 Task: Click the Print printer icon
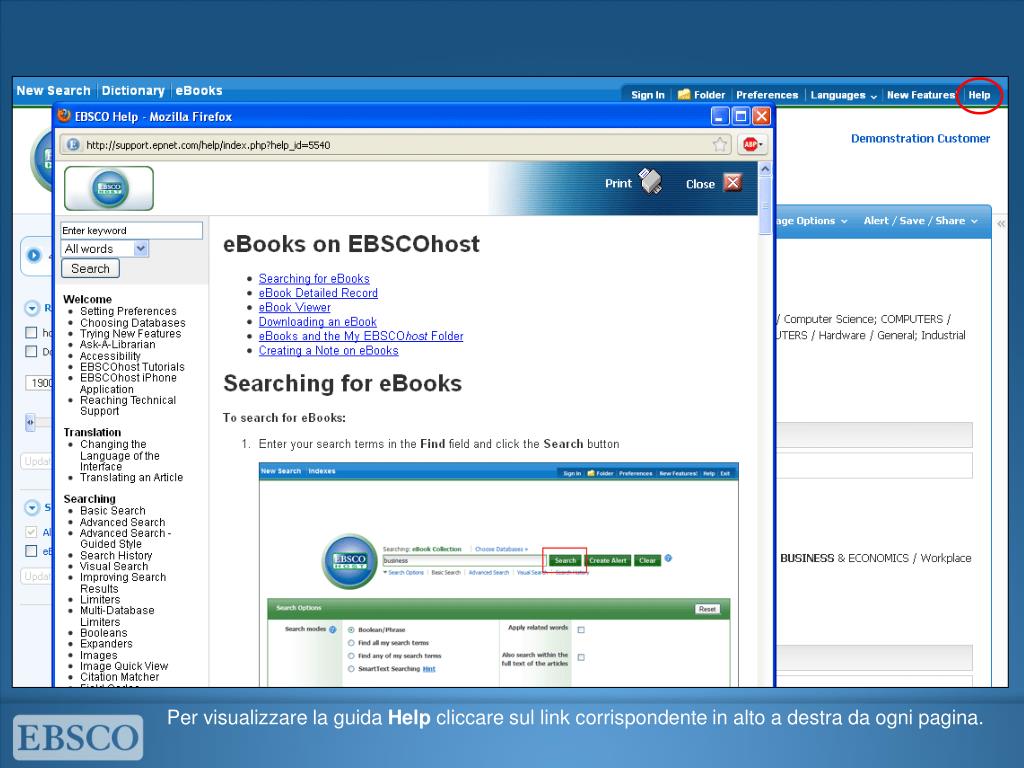tap(650, 182)
